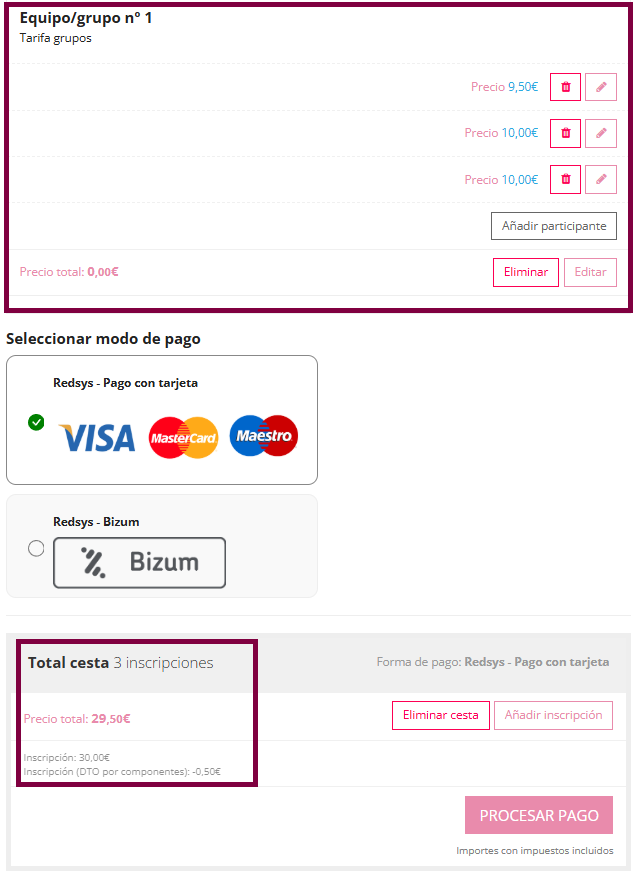Delete the participant priced 9,50€
Image resolution: width=637 pixels, height=876 pixels.
pos(565,87)
